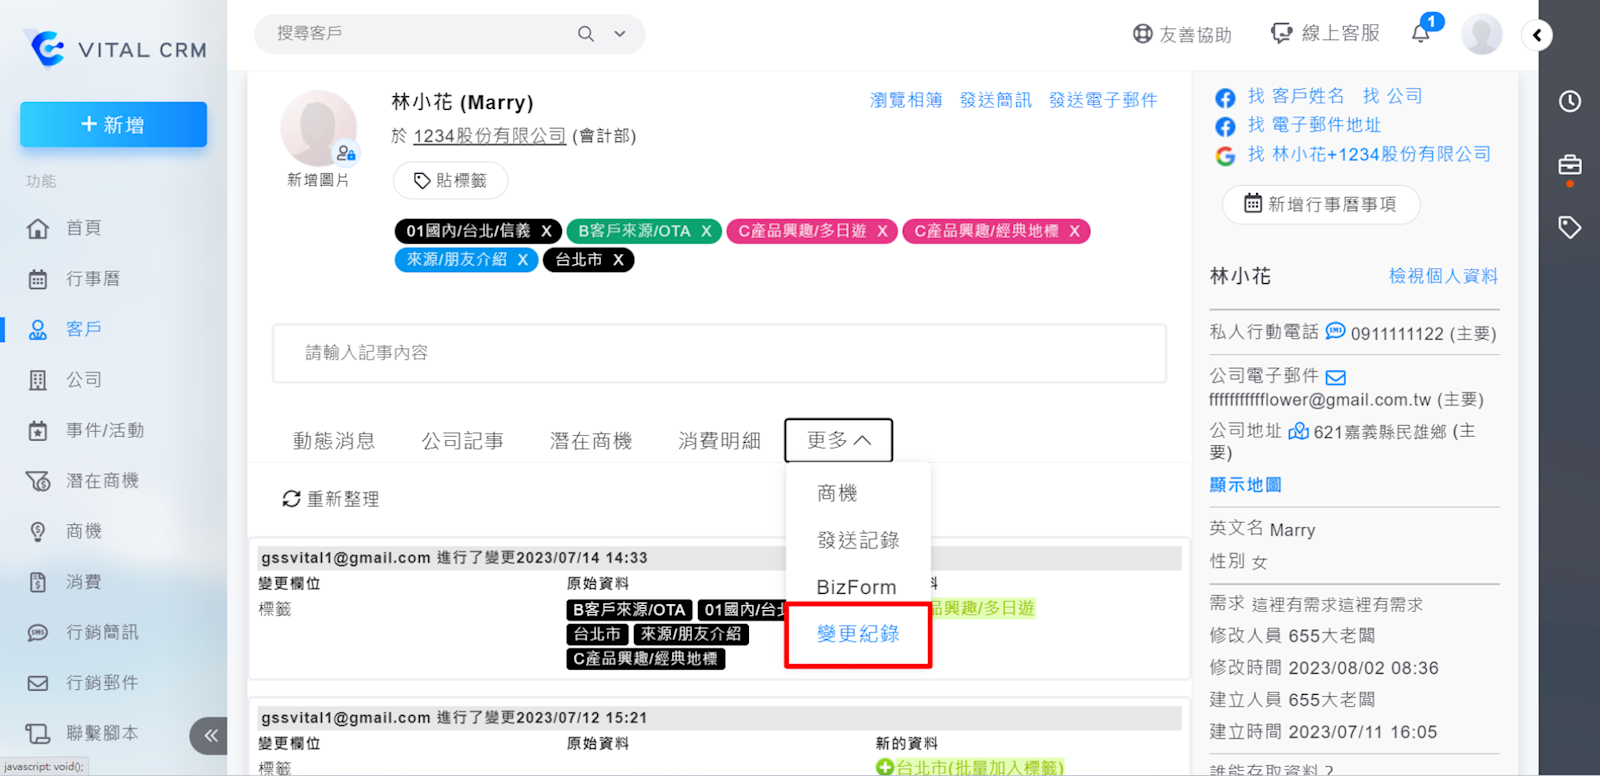
Task: Open 潛在商機 in sidebar
Action: click(x=102, y=481)
